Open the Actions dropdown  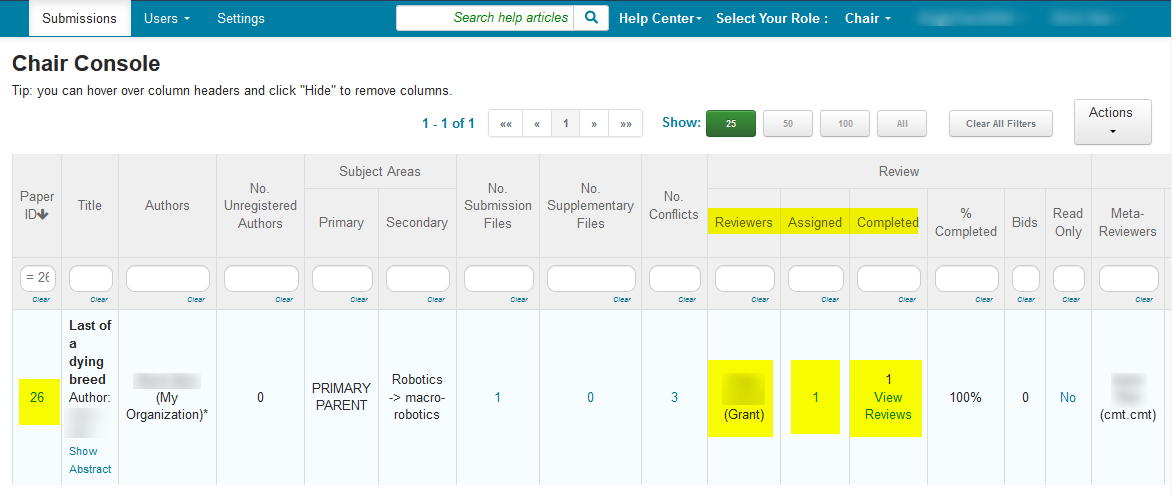[1112, 121]
